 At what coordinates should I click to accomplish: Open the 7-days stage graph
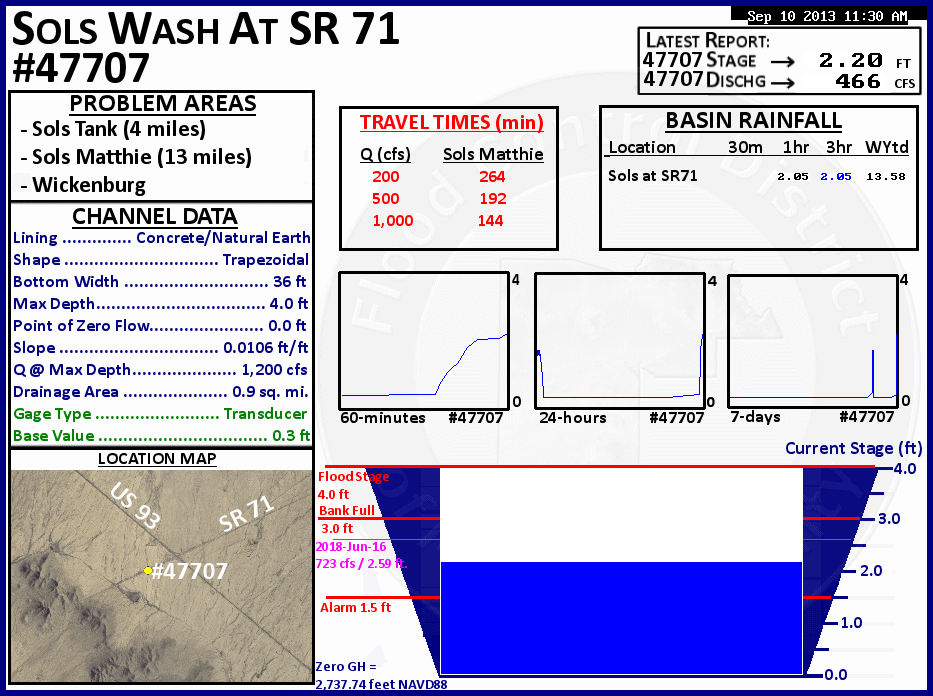coord(812,339)
